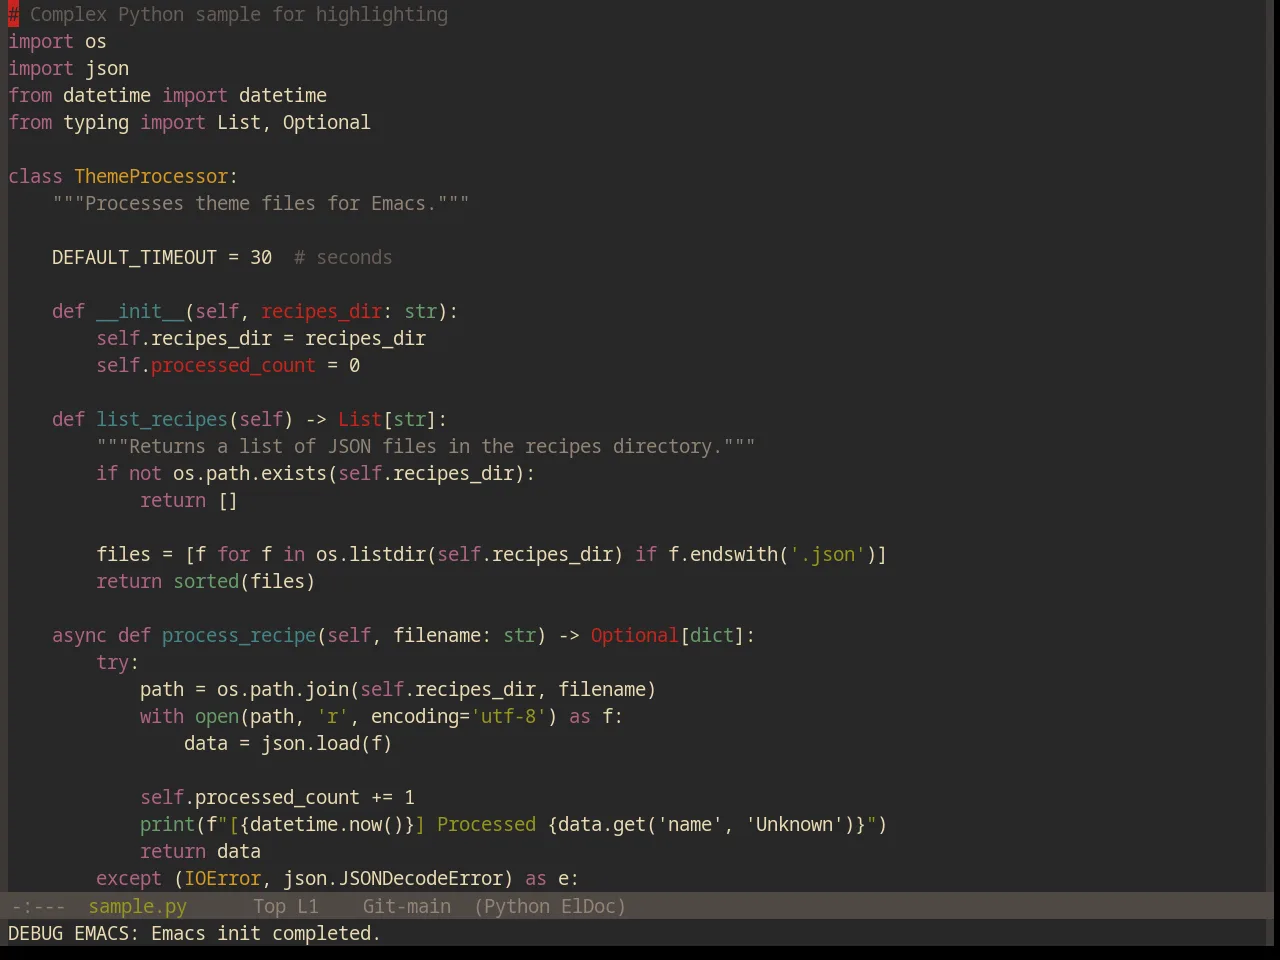Click the 'open' builtin in the with statement
The image size is (1280, 960).
(217, 717)
